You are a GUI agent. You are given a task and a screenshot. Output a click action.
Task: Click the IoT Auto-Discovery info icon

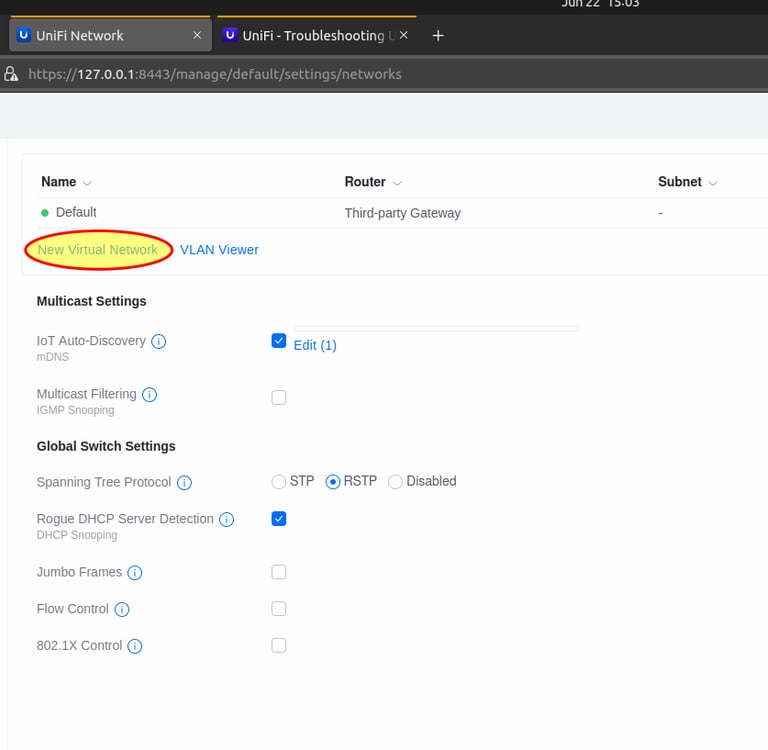(x=158, y=341)
